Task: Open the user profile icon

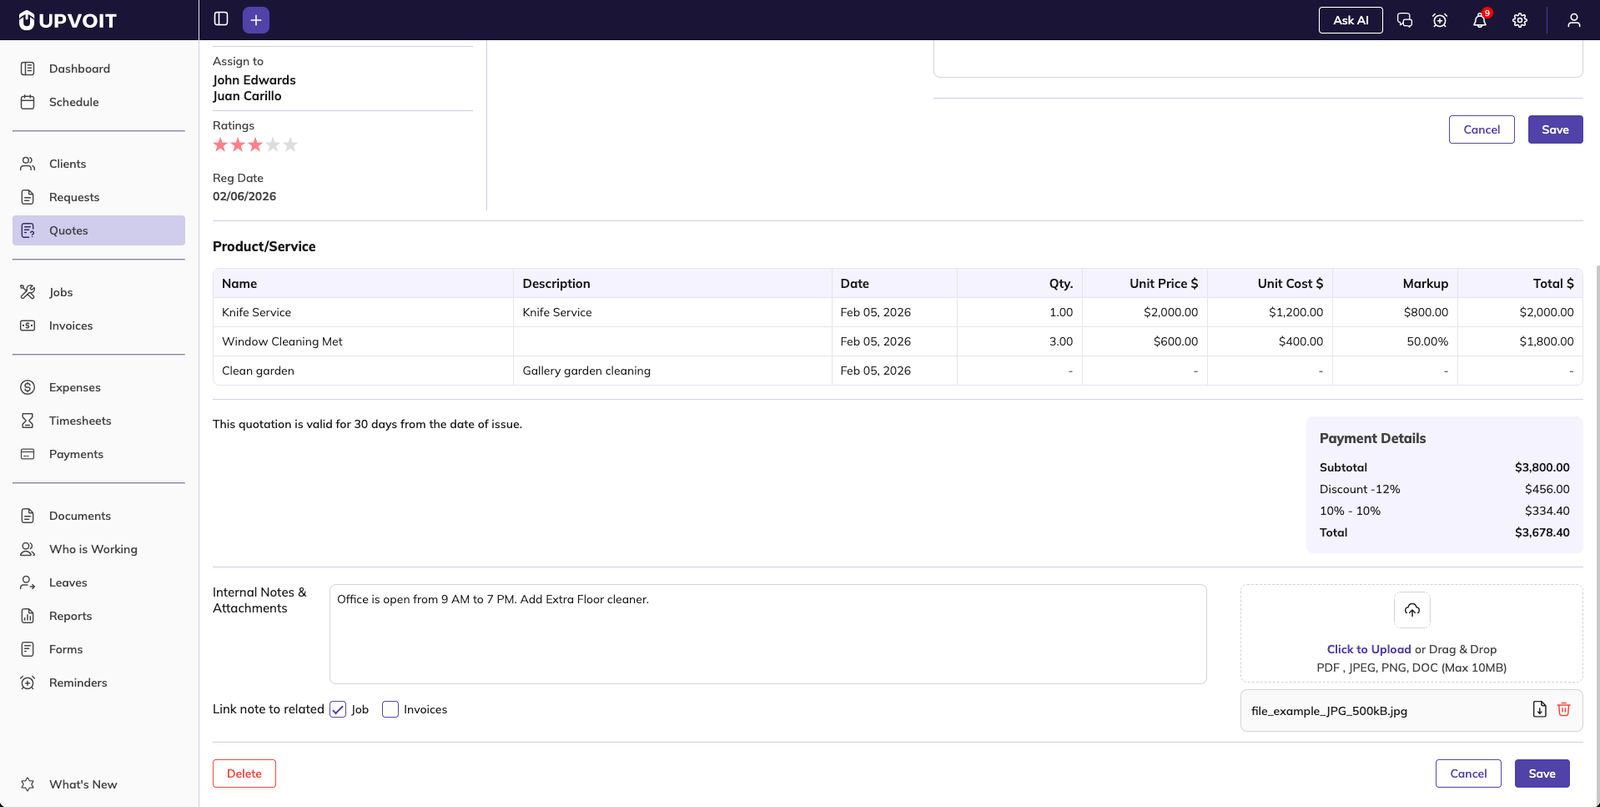Action: pyautogui.click(x=1573, y=20)
